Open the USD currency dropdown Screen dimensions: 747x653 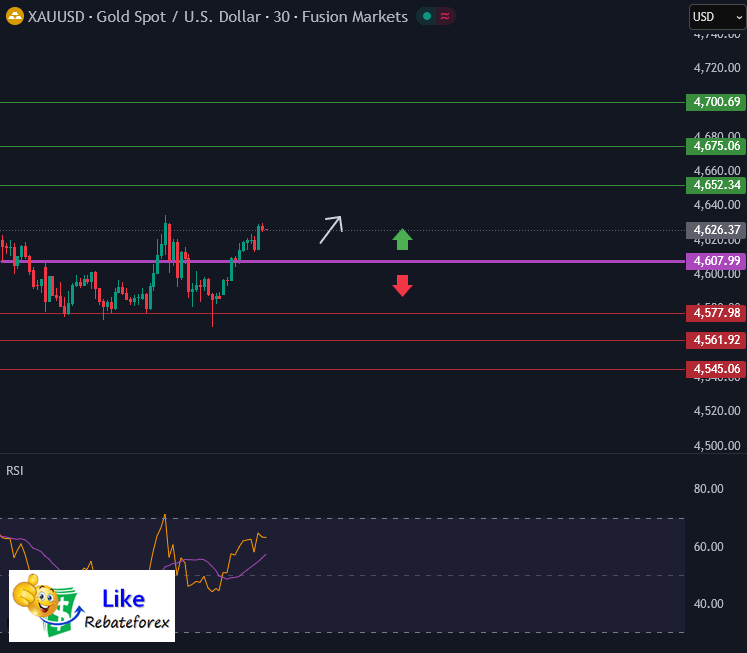point(717,17)
